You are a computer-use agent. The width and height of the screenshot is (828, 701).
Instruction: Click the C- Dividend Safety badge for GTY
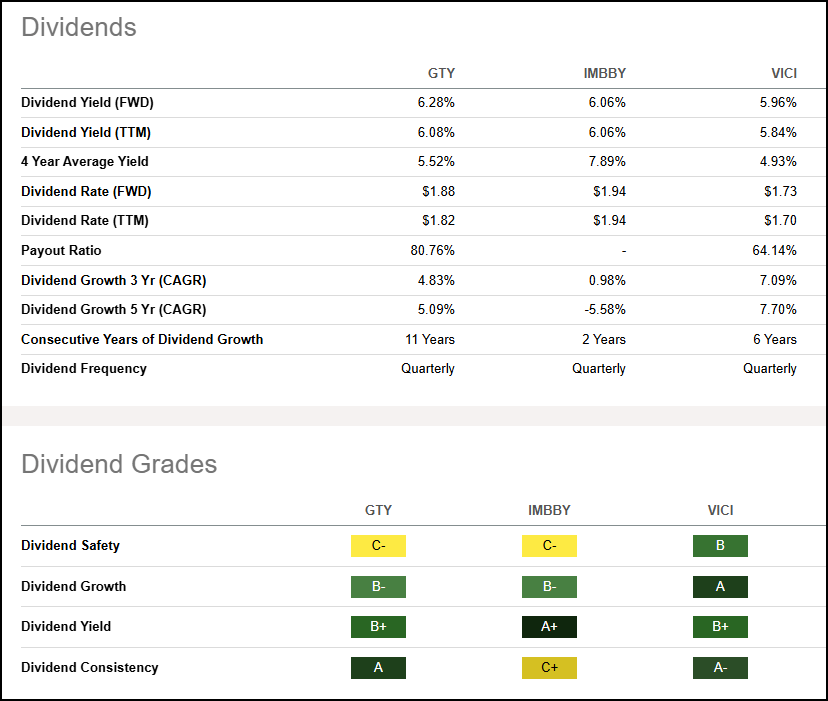point(378,546)
